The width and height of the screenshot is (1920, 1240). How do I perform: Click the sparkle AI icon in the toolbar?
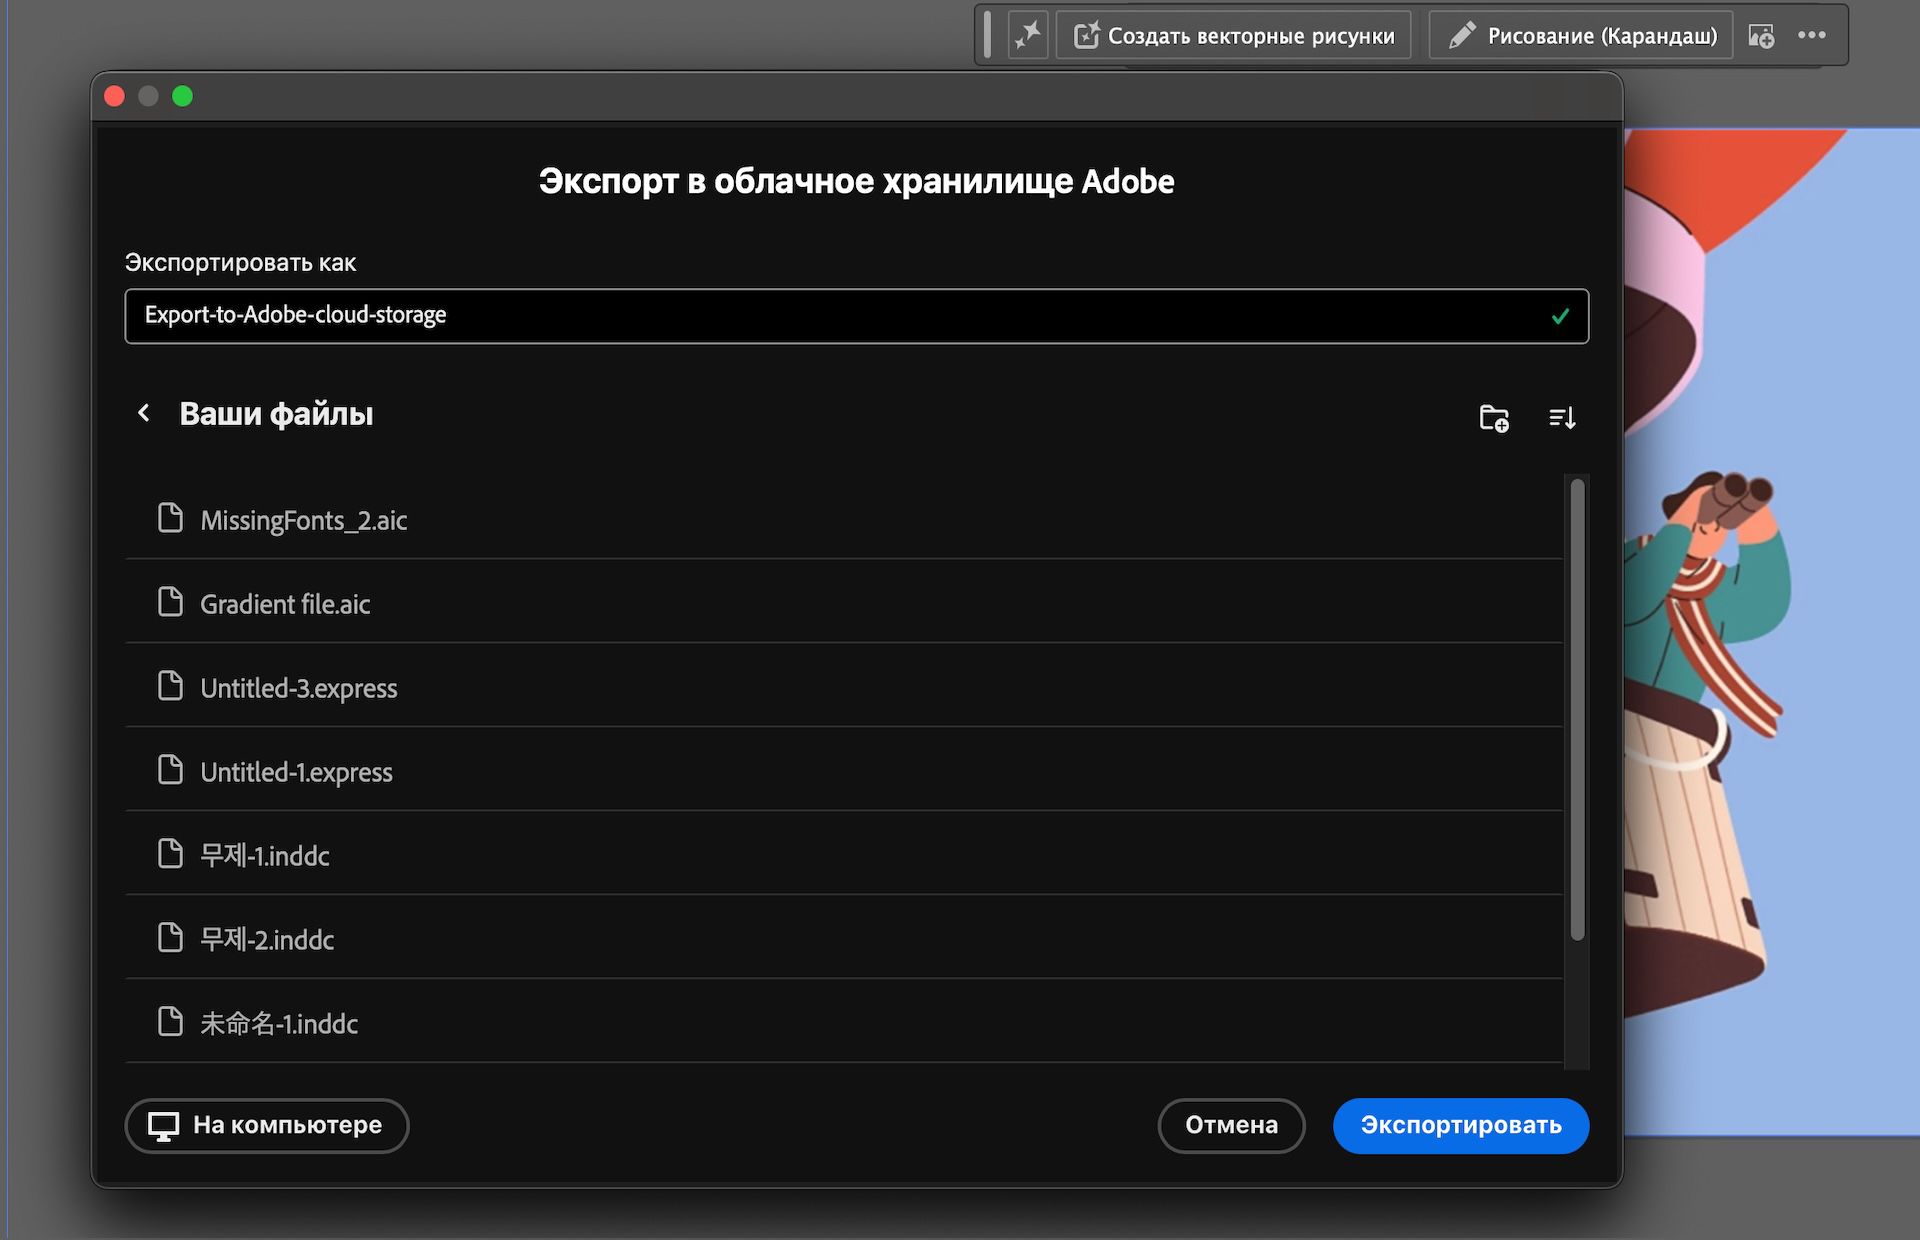coord(1029,35)
